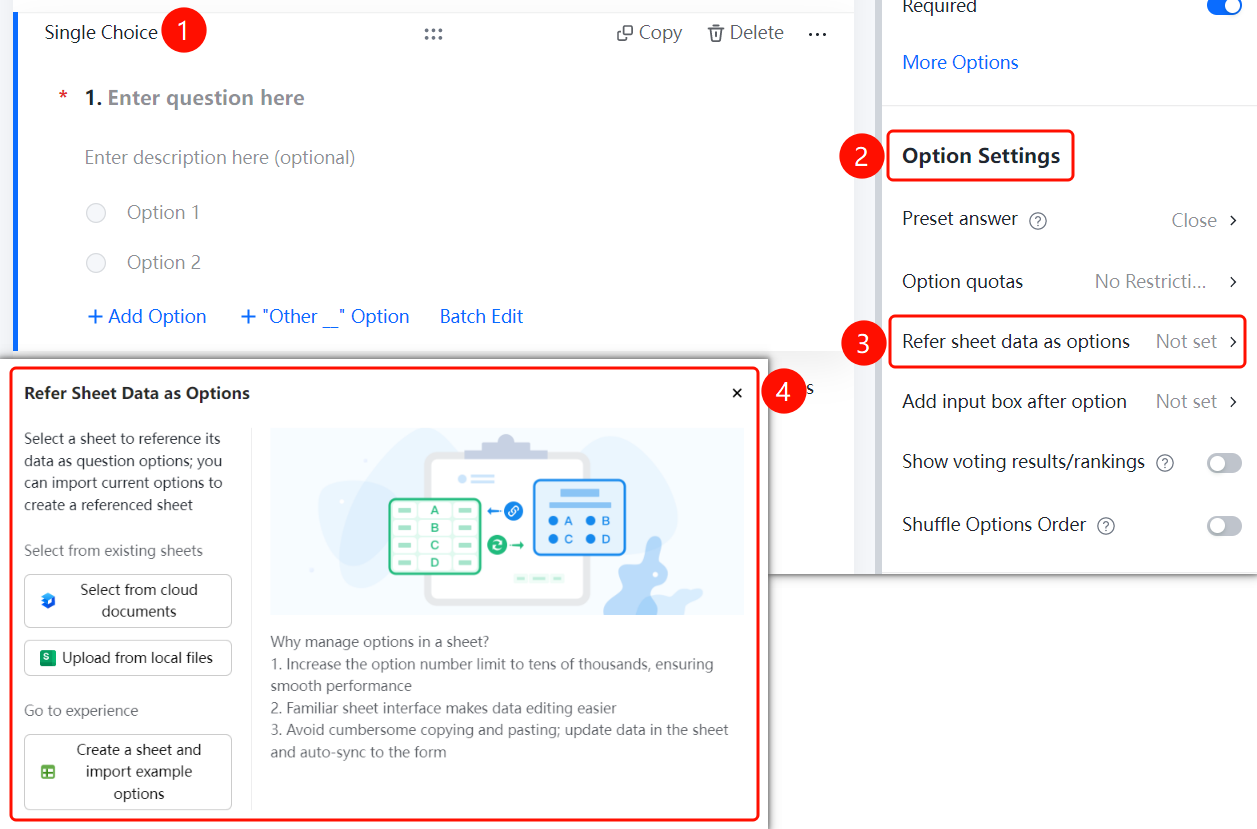Click the Option 2 label text
1257x829 pixels.
point(163,263)
